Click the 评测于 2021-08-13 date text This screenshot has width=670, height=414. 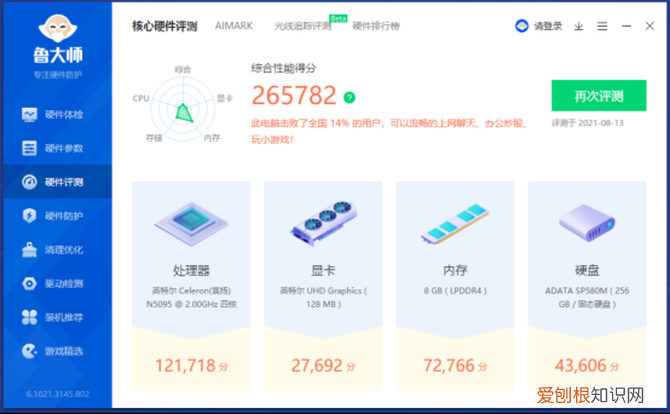(588, 123)
